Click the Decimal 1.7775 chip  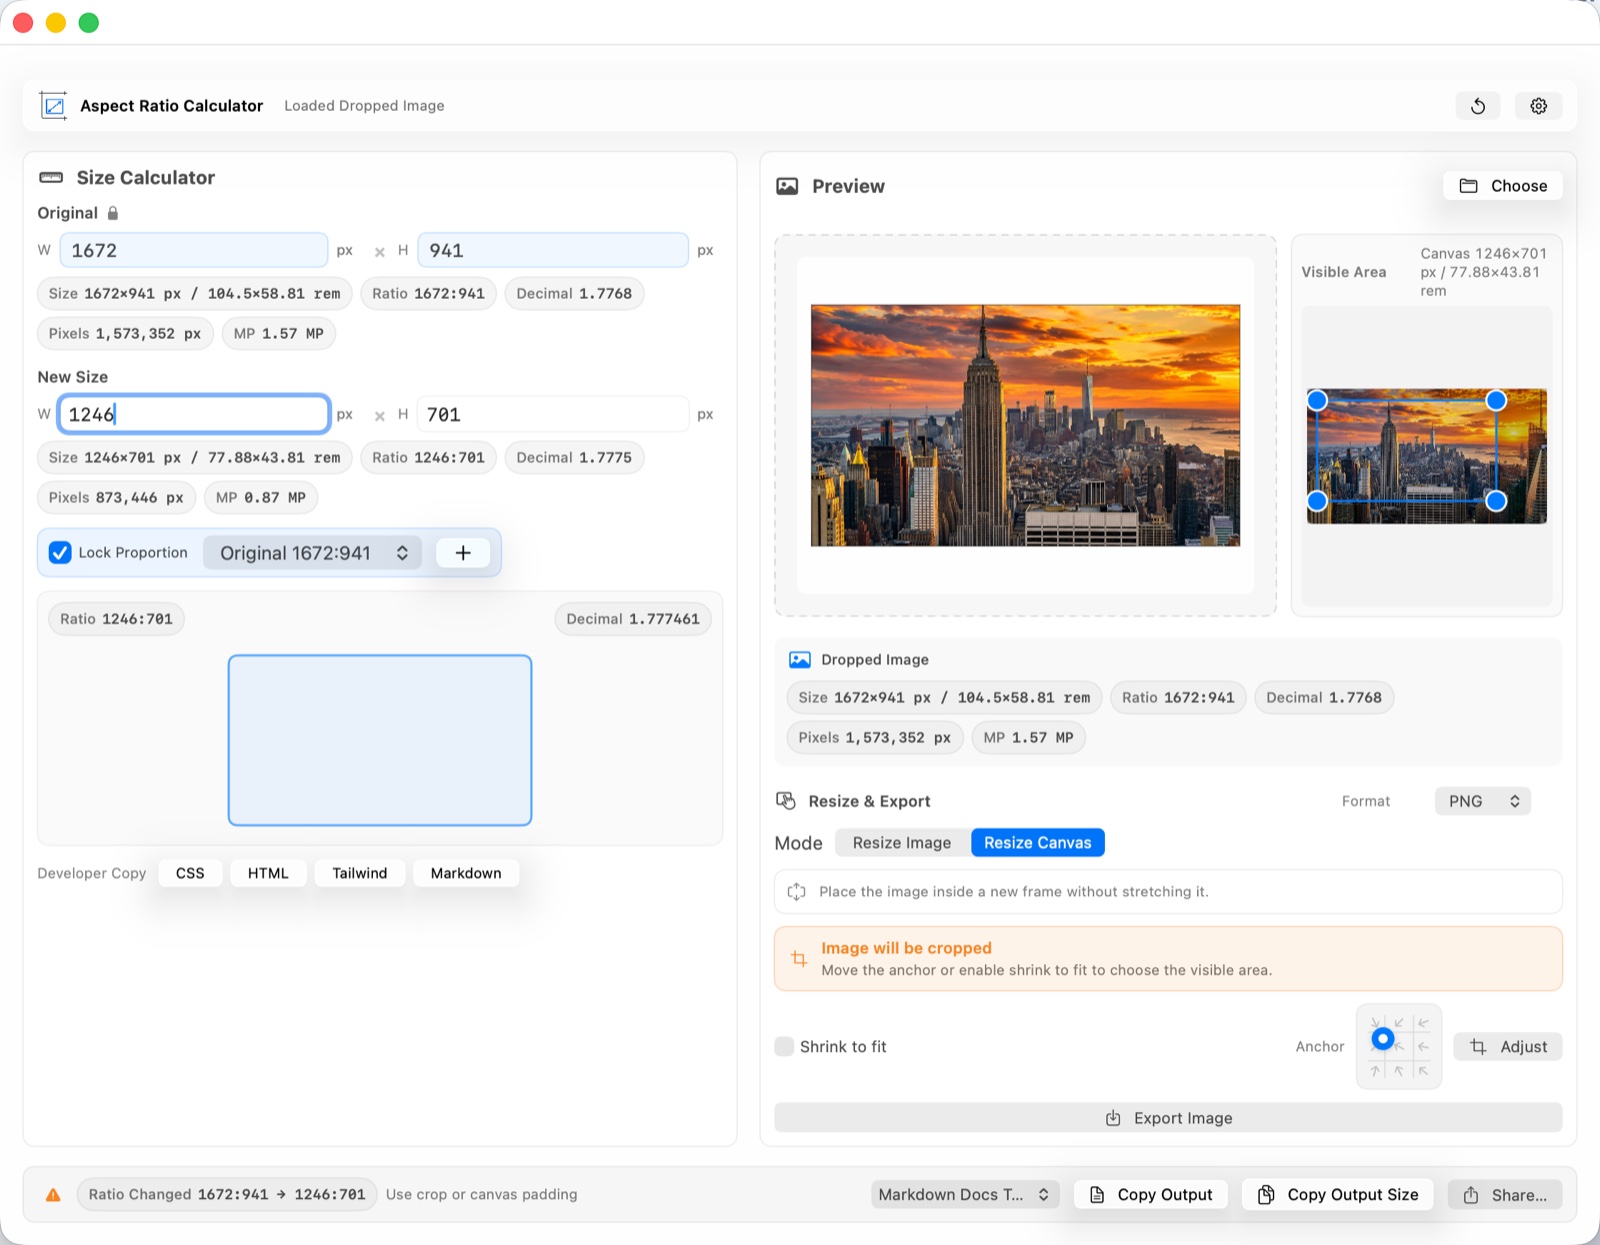click(574, 458)
